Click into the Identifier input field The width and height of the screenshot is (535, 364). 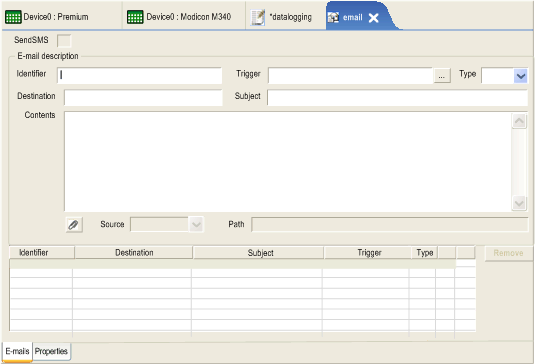tap(140, 75)
